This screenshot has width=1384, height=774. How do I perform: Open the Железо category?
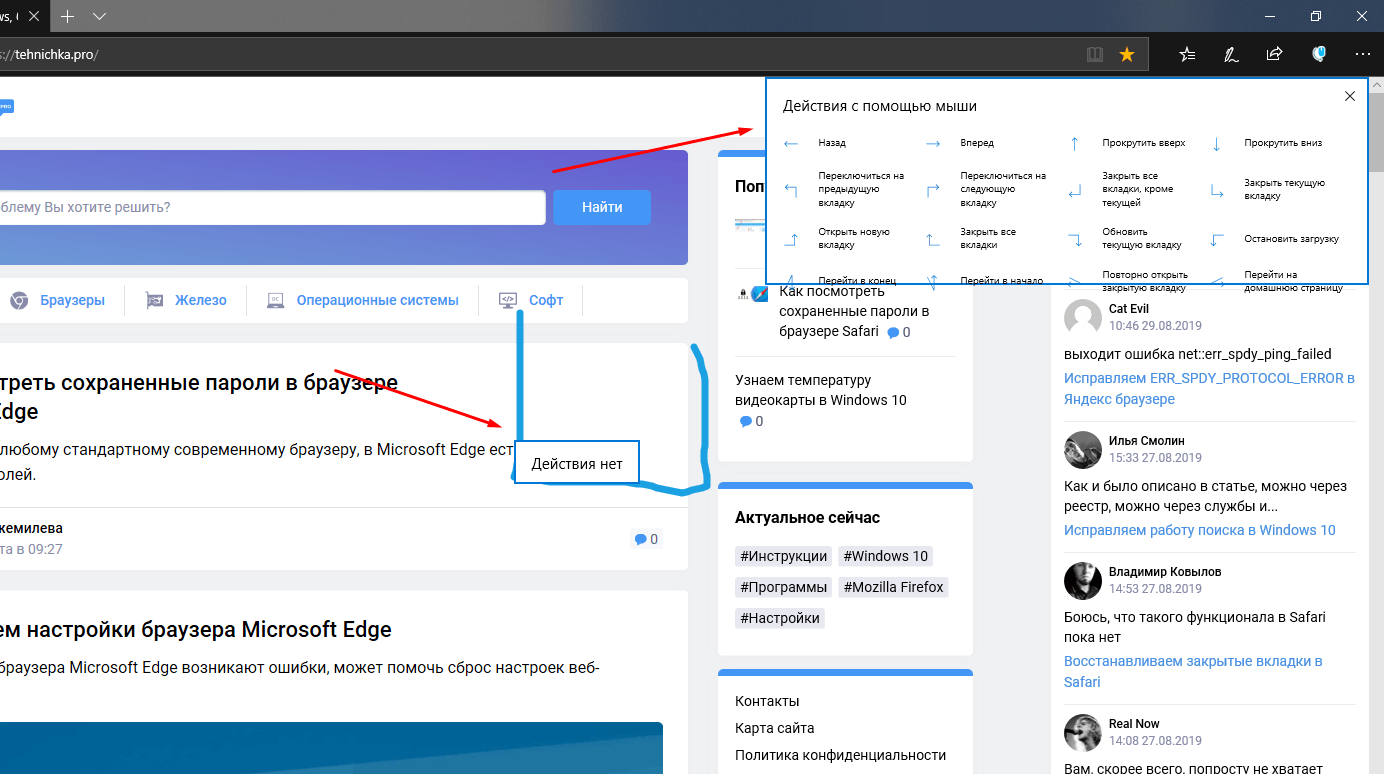pyautogui.click(x=200, y=300)
